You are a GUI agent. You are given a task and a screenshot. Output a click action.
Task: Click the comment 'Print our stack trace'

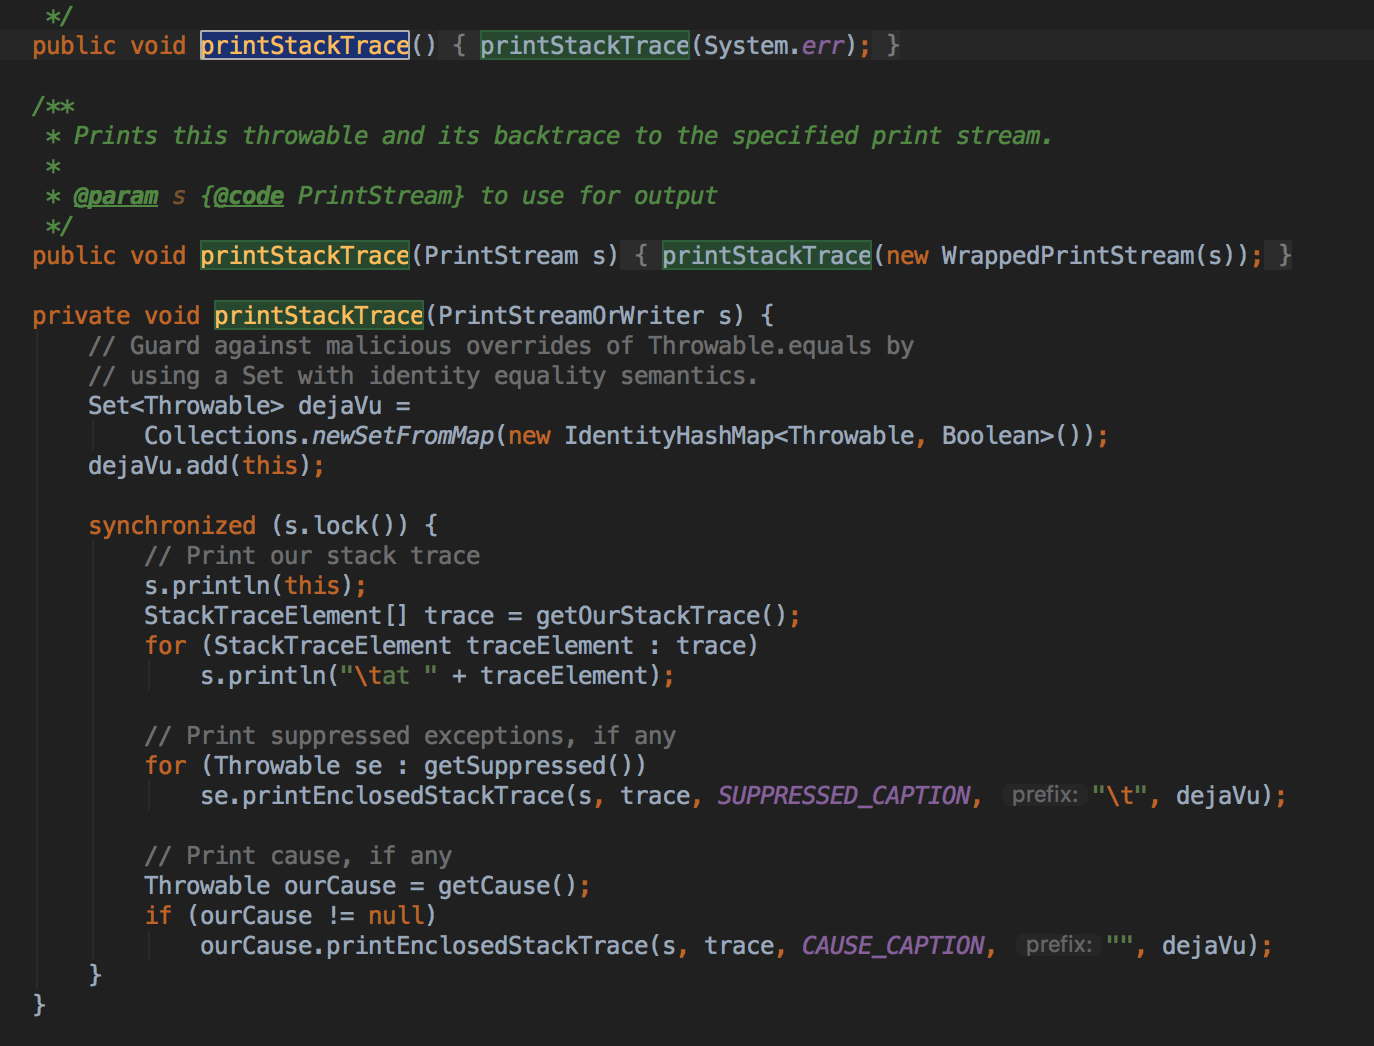coord(312,555)
